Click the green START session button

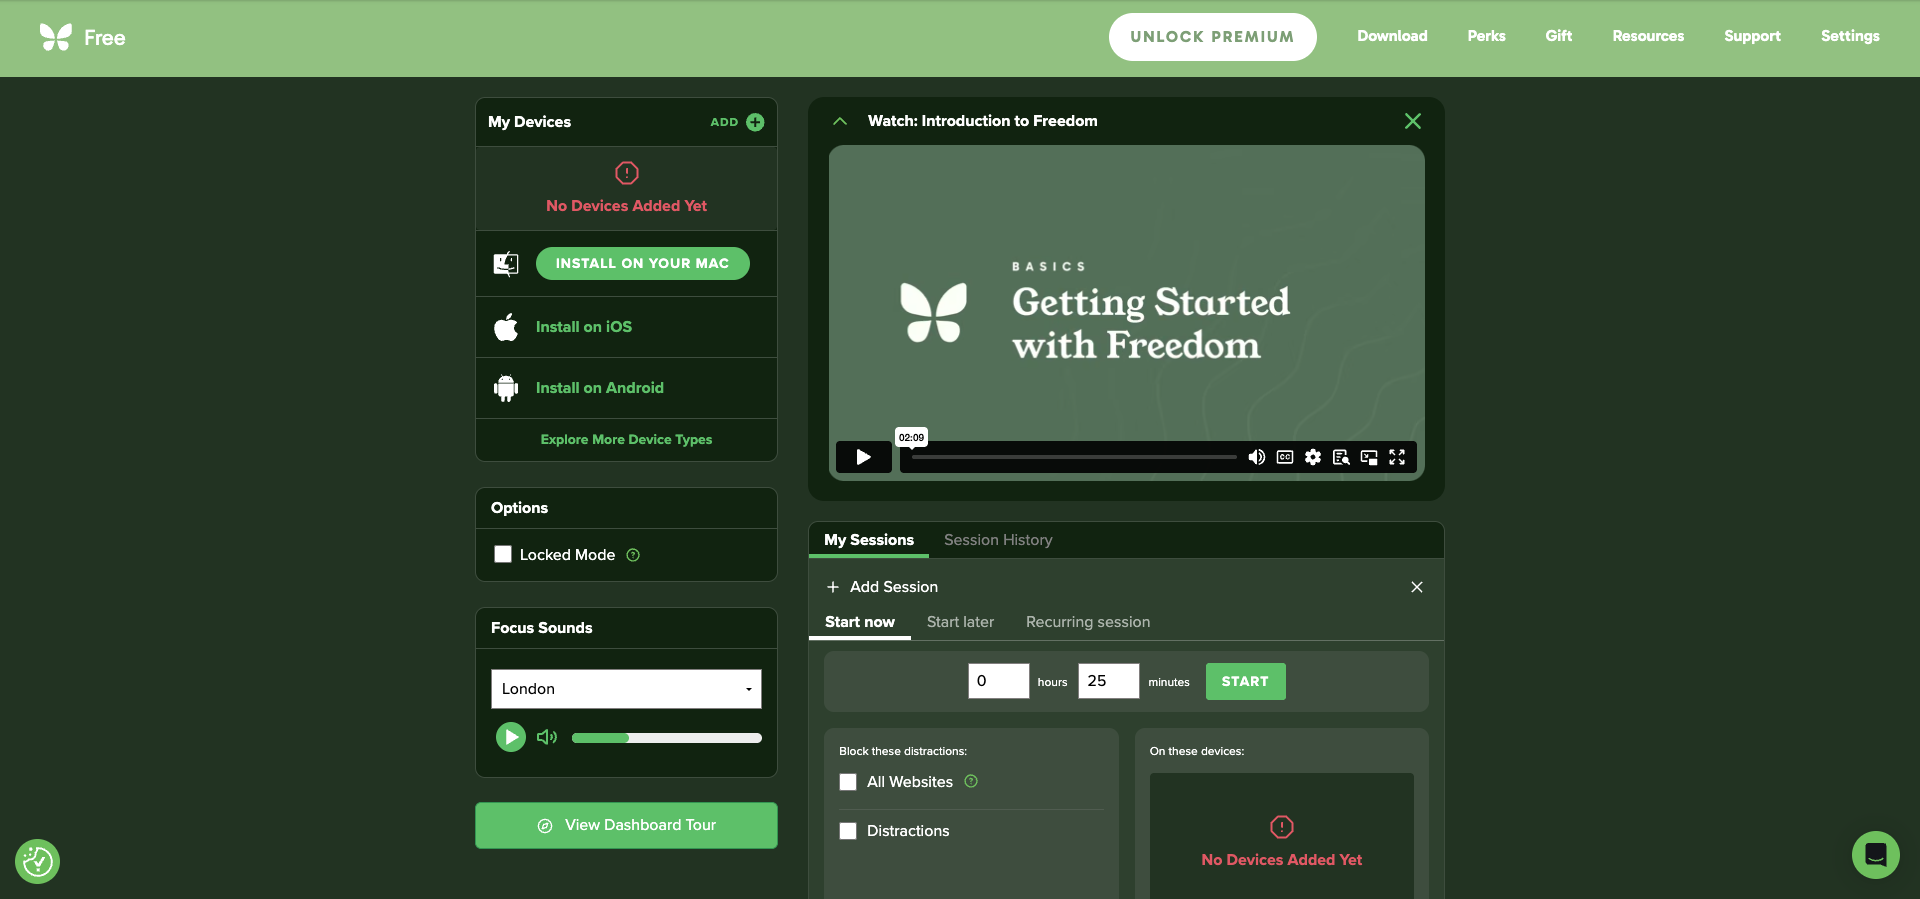(1245, 681)
